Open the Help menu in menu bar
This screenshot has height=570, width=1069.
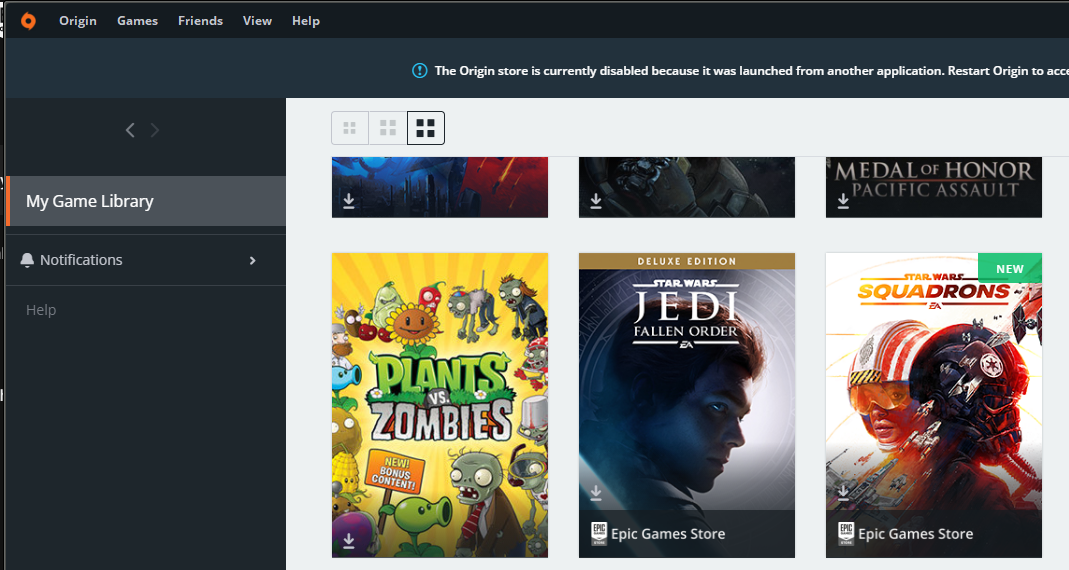point(305,21)
